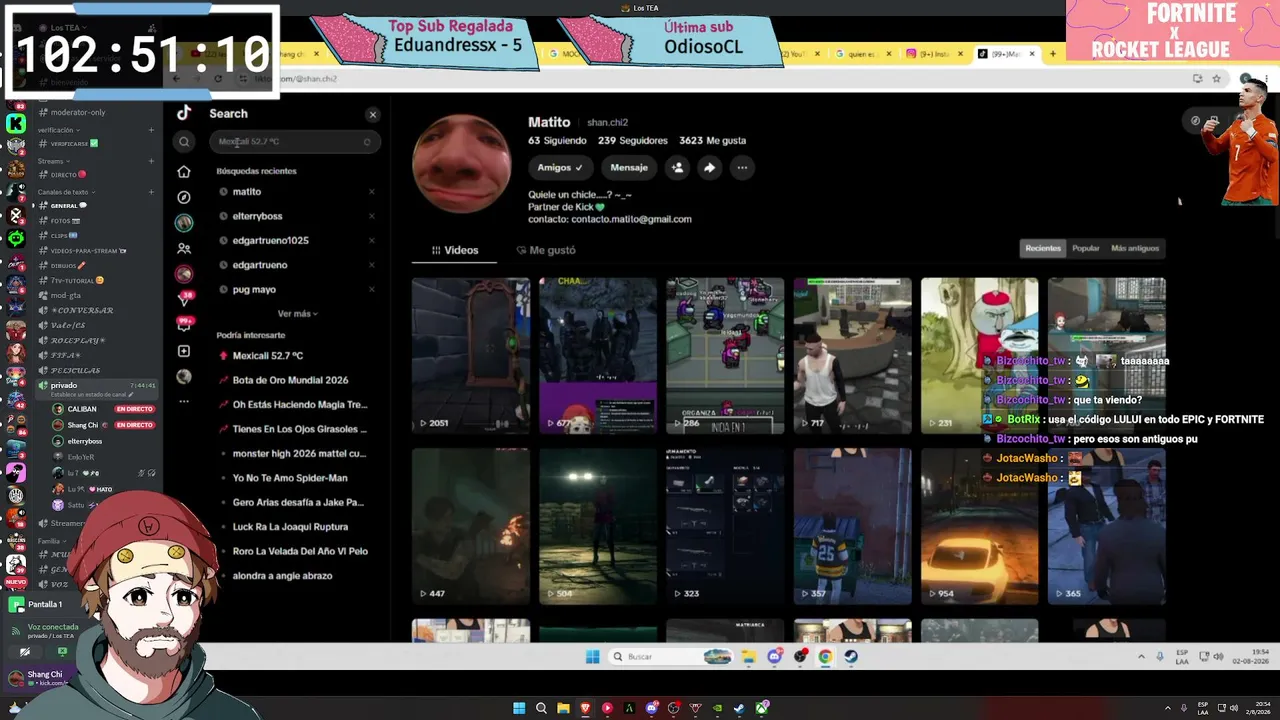The width and height of the screenshot is (1280, 720).
Task: Sort videos by 'Popular'
Action: pos(1086,248)
